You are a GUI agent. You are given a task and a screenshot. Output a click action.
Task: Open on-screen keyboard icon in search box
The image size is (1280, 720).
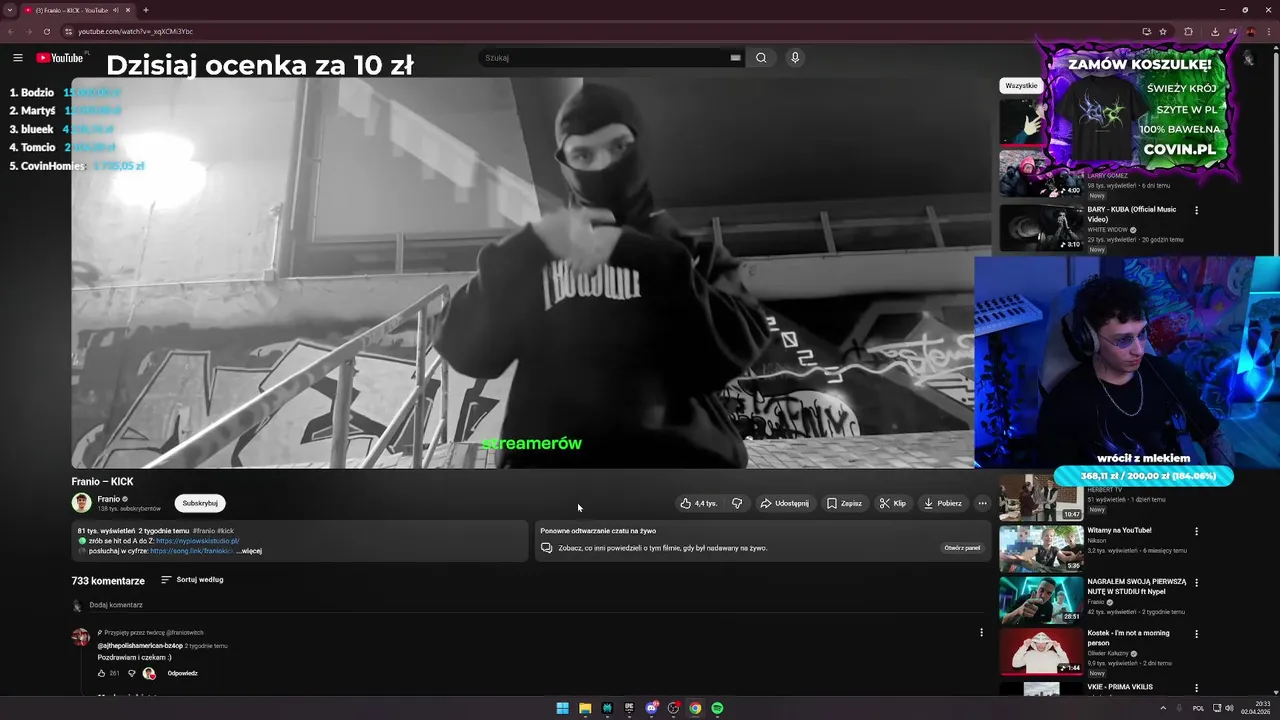coord(735,58)
